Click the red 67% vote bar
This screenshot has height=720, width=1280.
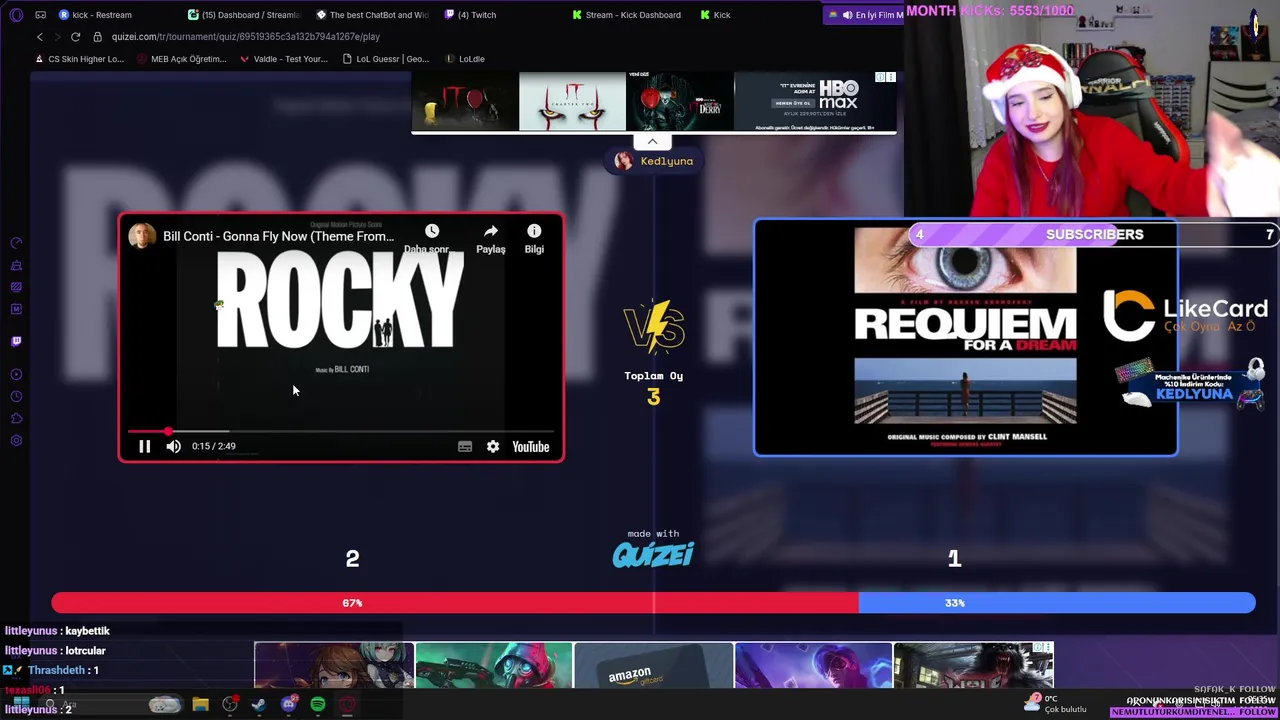(x=455, y=603)
